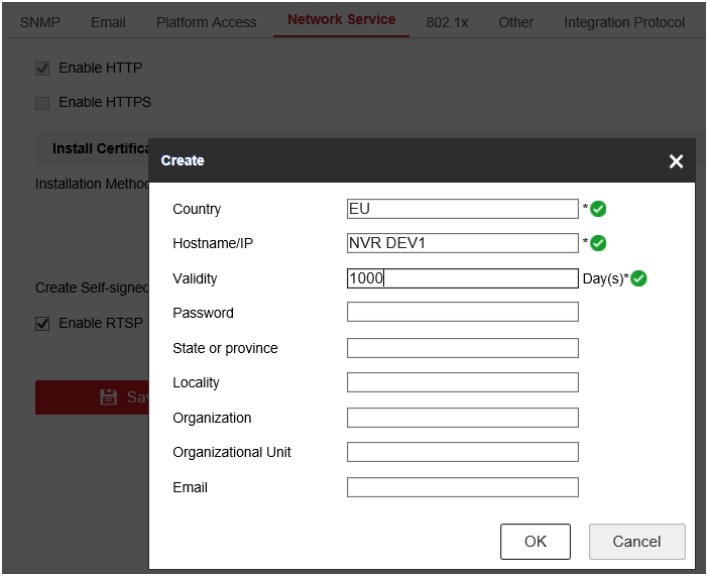Click the Country input field

tap(462, 209)
